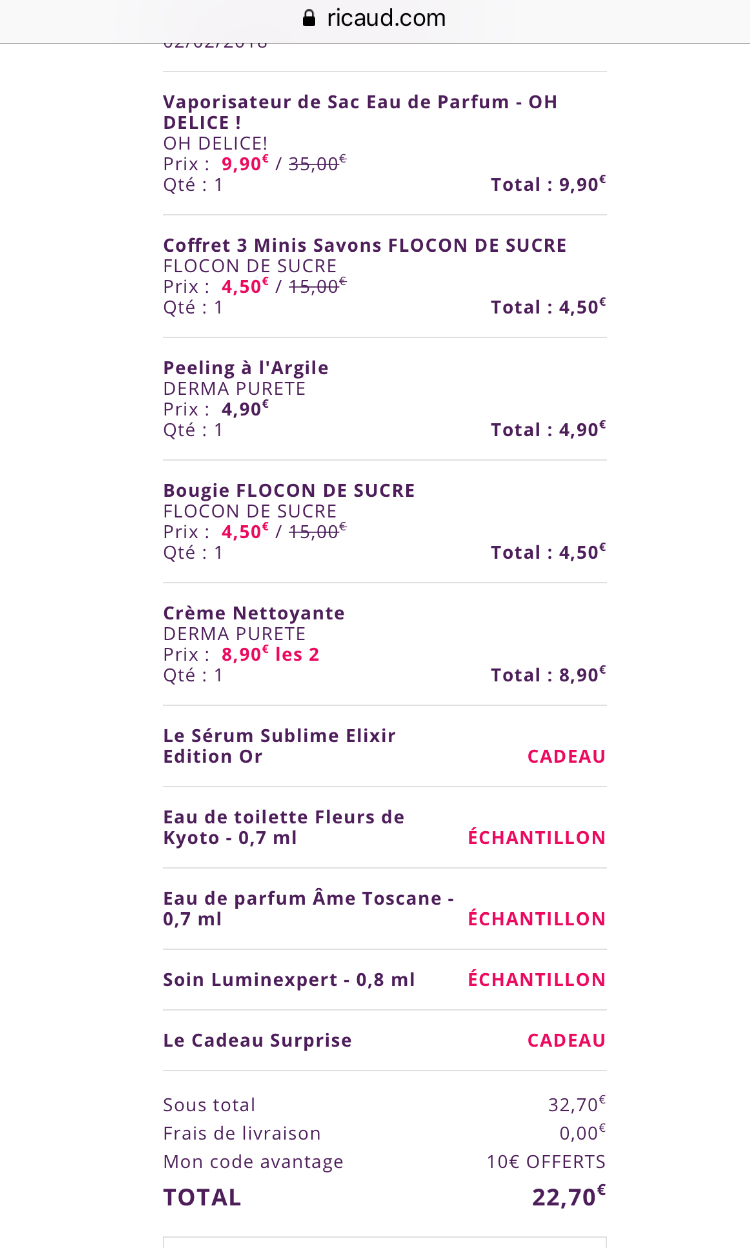The image size is (750, 1248).
Task: Tap the Bougie FLOCON DE SUCRE title
Action: 289,491
